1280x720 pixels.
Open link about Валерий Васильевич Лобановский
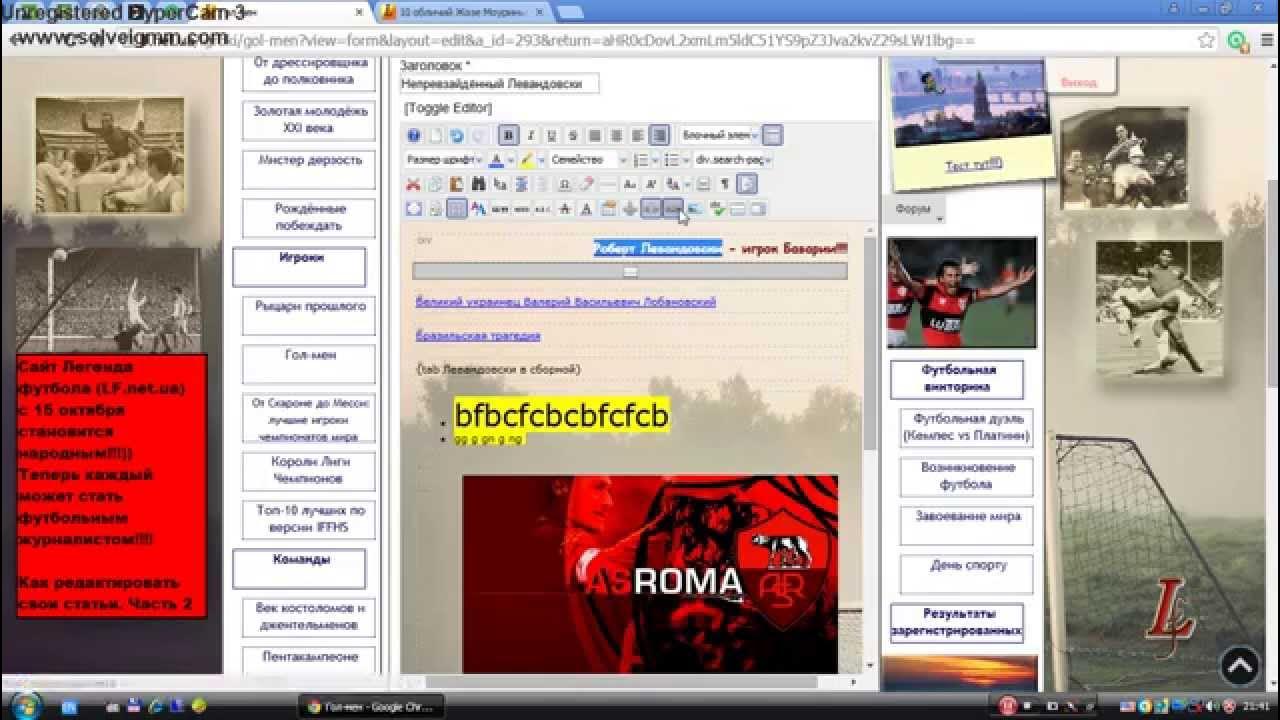click(x=566, y=301)
